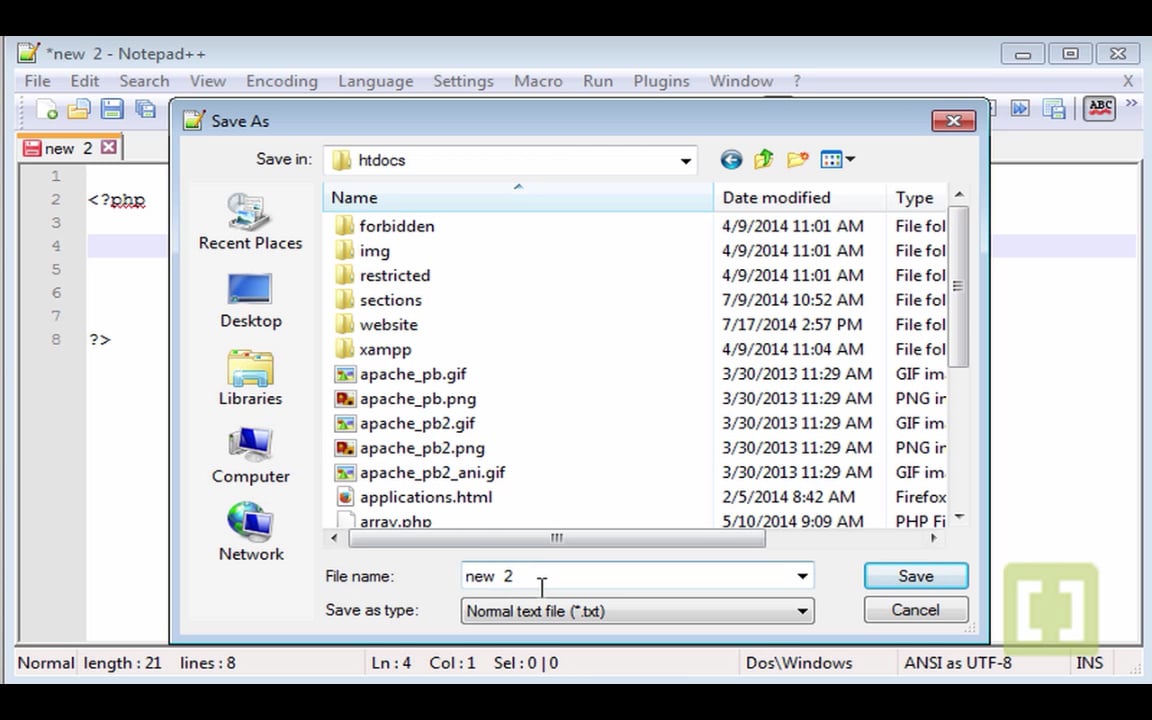This screenshot has height=720, width=1152.
Task: Expand toolbar overflow chevron in Notepad++
Action: tap(1131, 104)
